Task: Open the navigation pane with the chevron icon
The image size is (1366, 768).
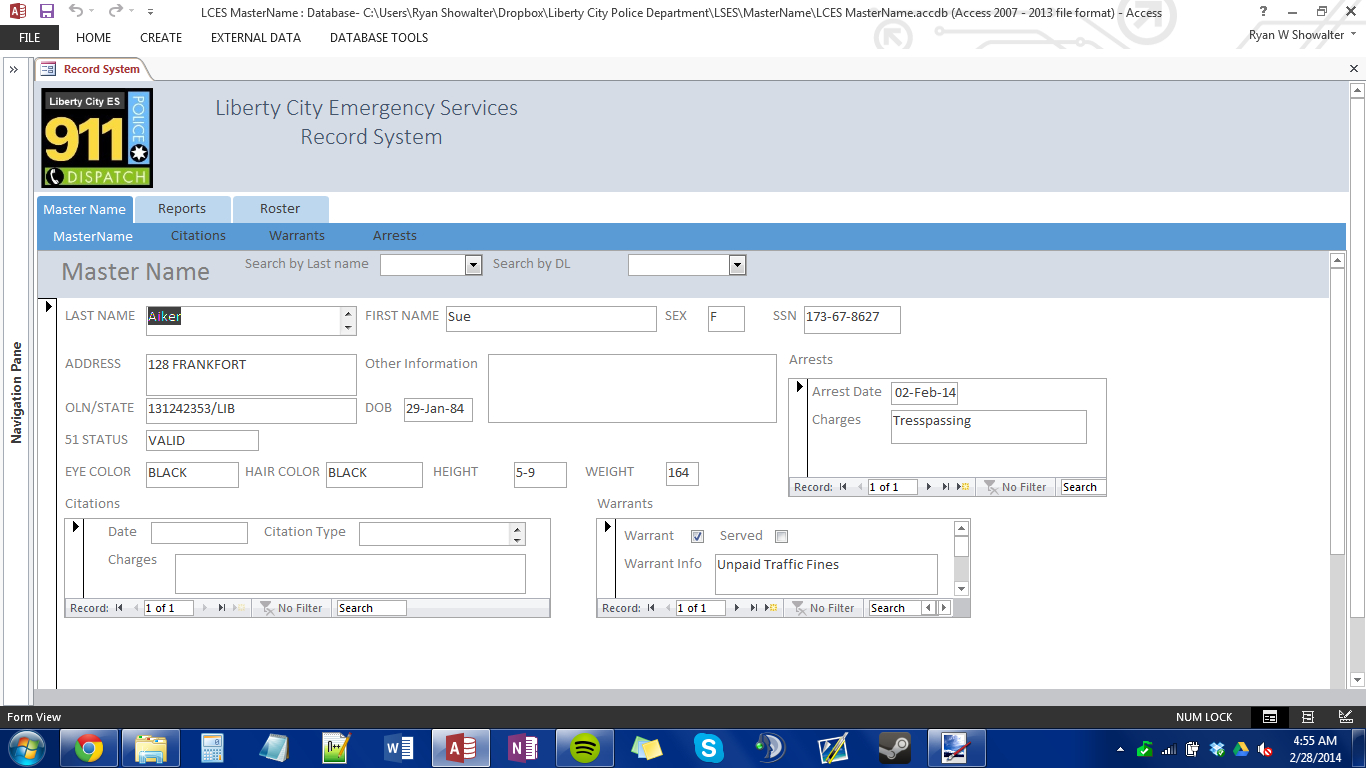Action: (14, 69)
